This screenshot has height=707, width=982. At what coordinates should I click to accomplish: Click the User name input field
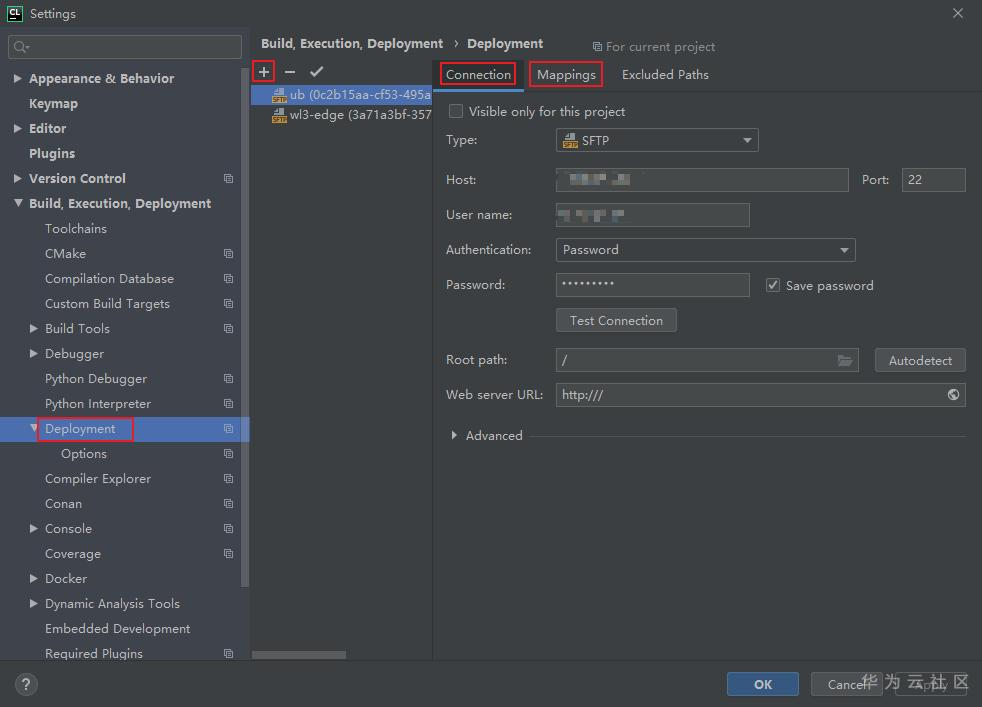click(653, 215)
